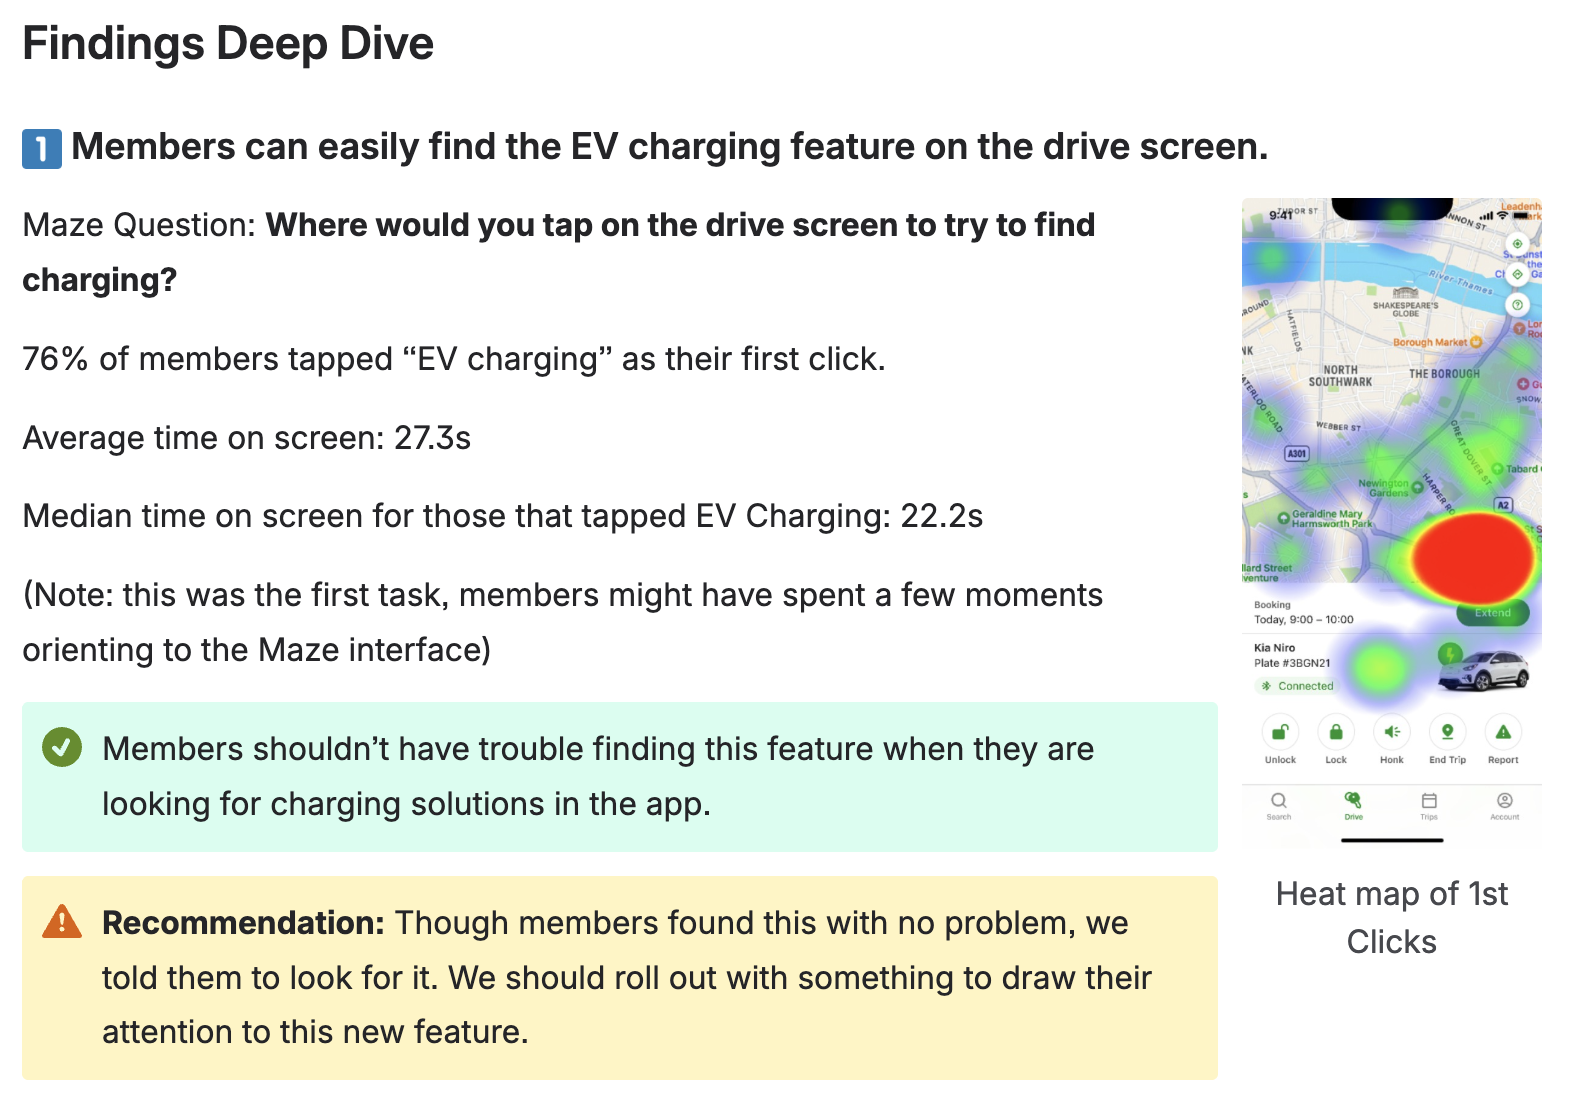Click the blue number 1 icon
Screen dimensions: 1578x1104
coord(42,149)
